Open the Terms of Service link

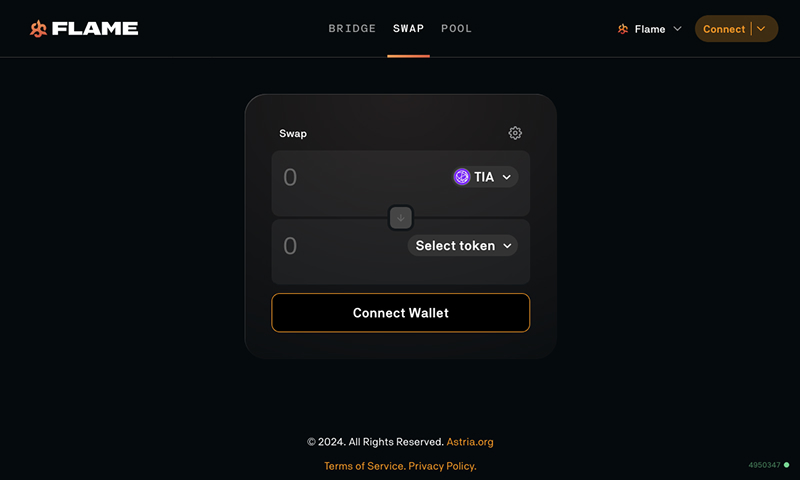[365, 466]
